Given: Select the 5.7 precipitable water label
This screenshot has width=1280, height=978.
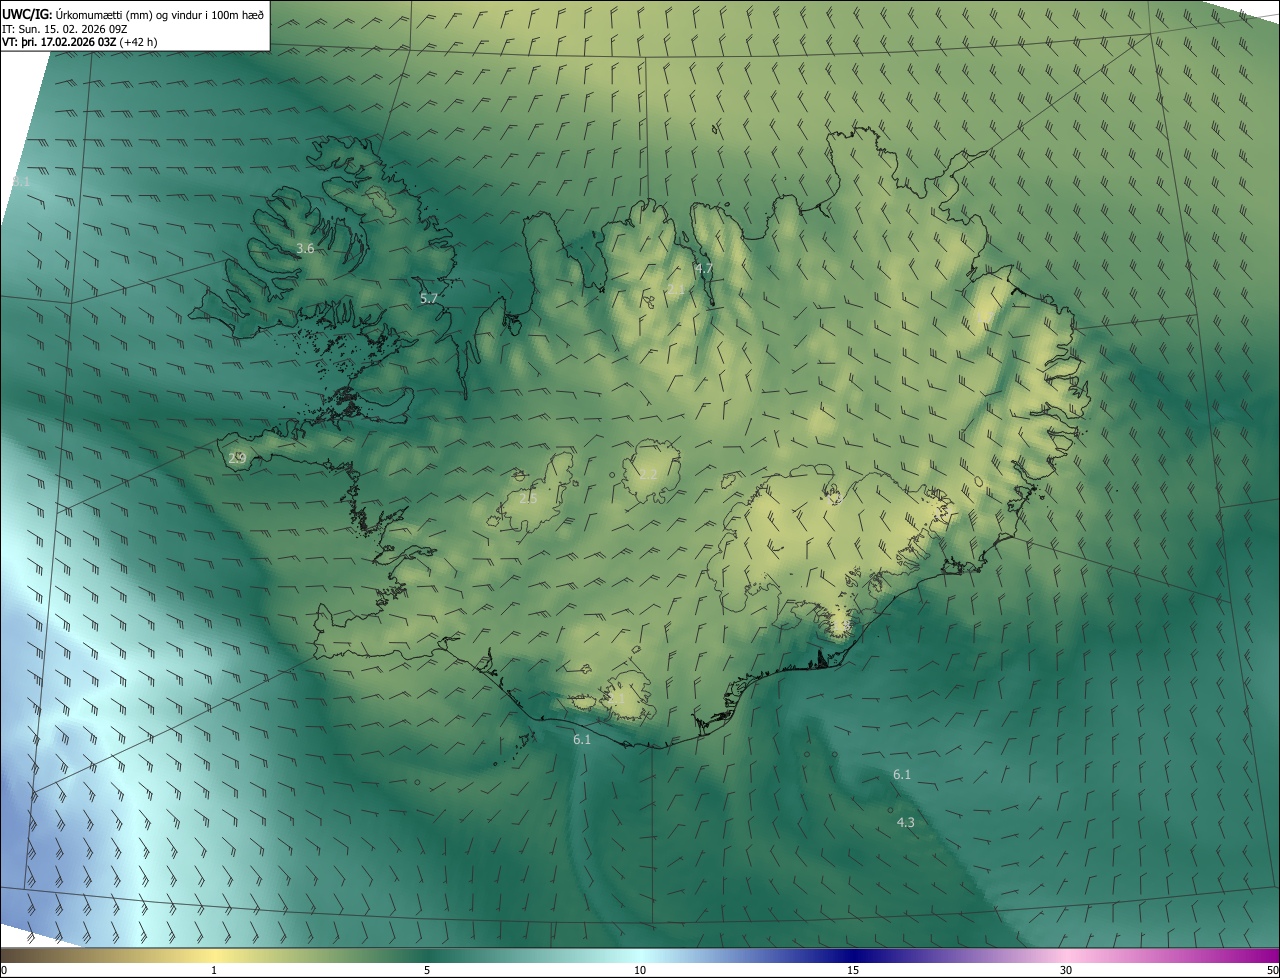Looking at the screenshot, I should click(x=429, y=298).
